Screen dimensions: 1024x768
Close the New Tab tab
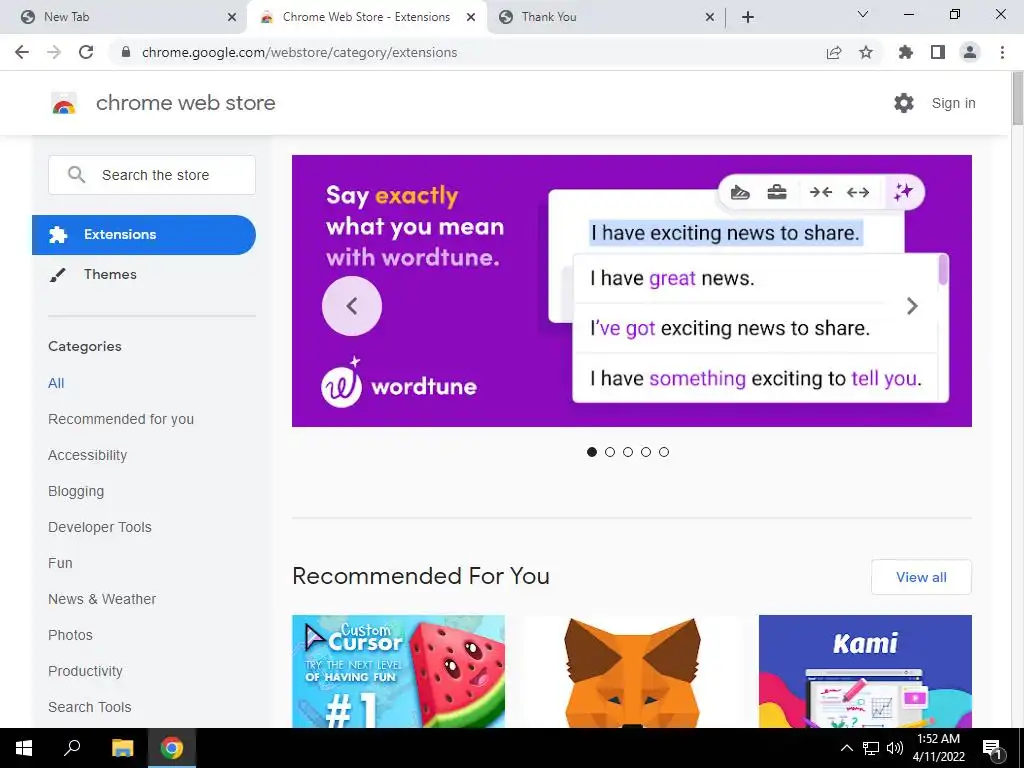[x=232, y=17]
